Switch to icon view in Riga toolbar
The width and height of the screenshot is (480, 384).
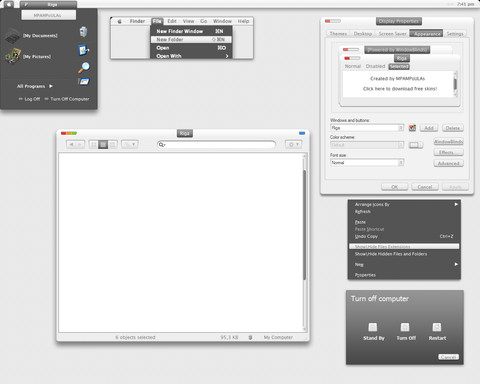pos(94,144)
